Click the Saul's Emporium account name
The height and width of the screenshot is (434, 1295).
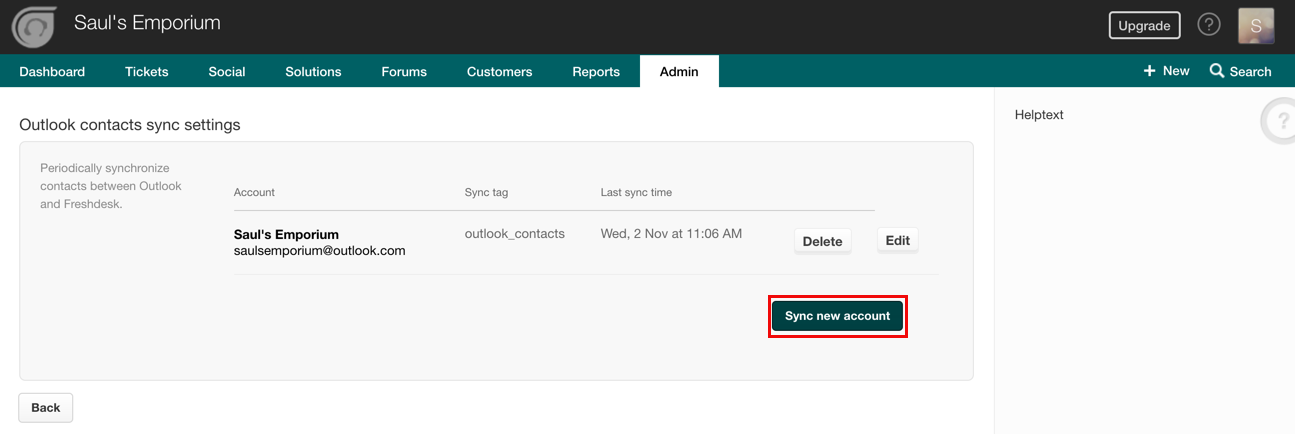[x=286, y=234]
